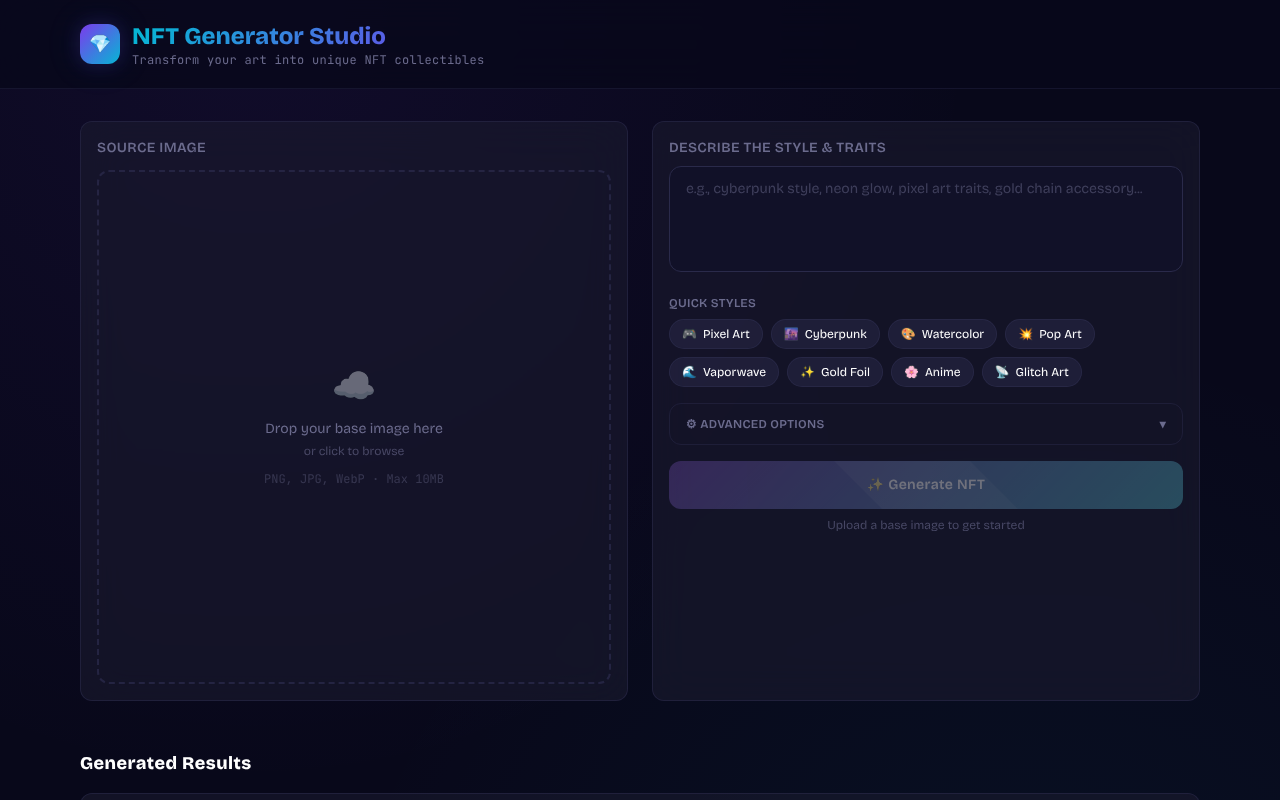Image resolution: width=1280 pixels, height=800 pixels.
Task: Expand the Advanced Options section
Action: tap(925, 423)
